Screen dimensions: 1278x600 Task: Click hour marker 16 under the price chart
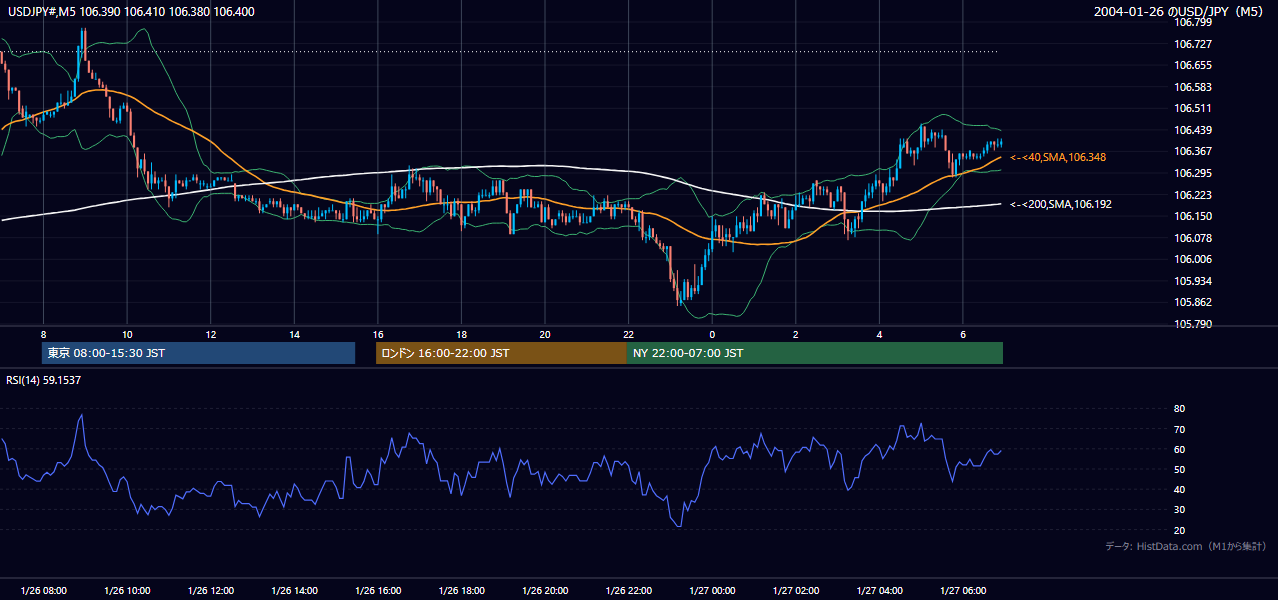[377, 334]
